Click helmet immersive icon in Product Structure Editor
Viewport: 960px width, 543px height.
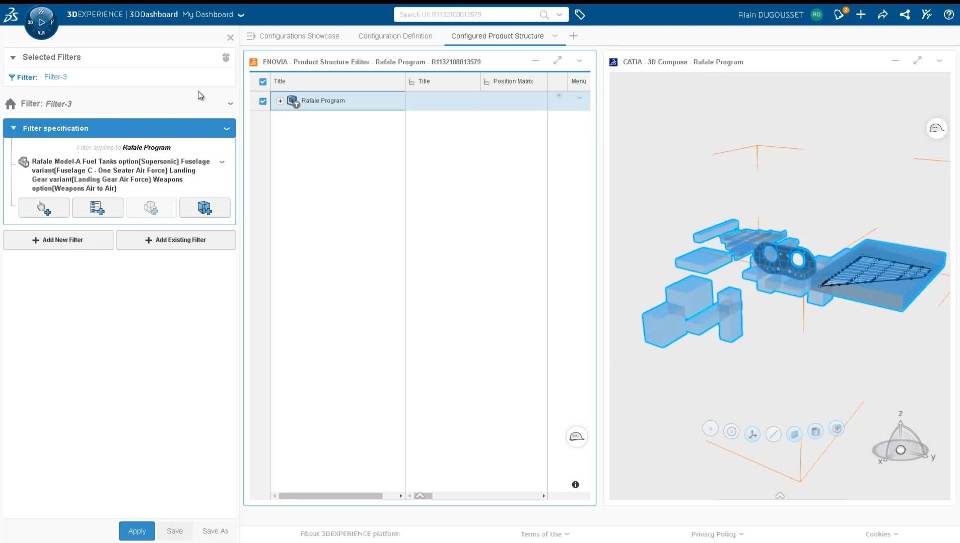pyautogui.click(x=577, y=436)
